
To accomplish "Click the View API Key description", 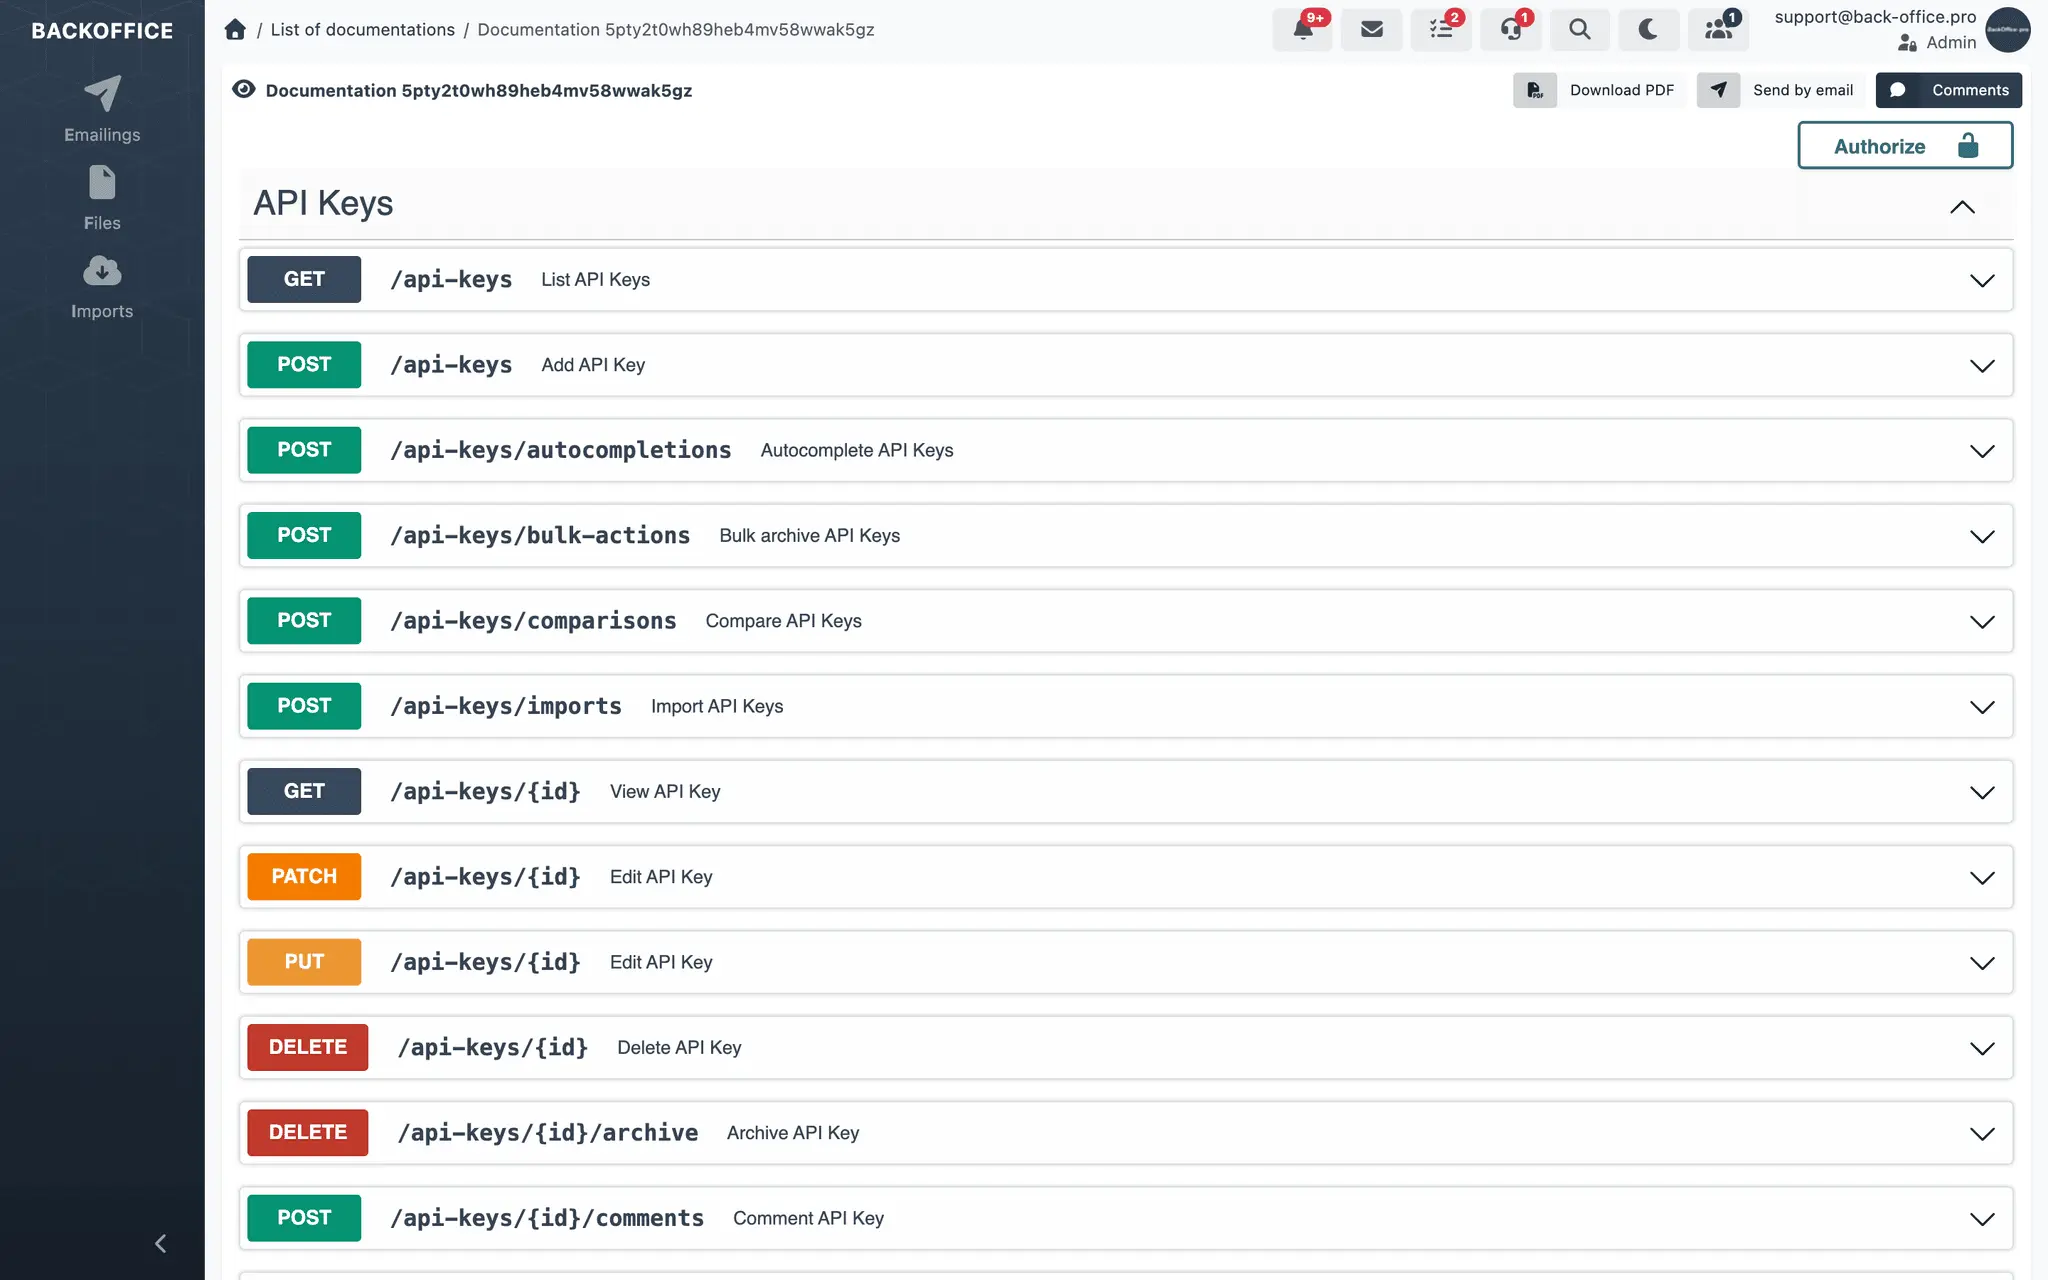I will click(665, 791).
